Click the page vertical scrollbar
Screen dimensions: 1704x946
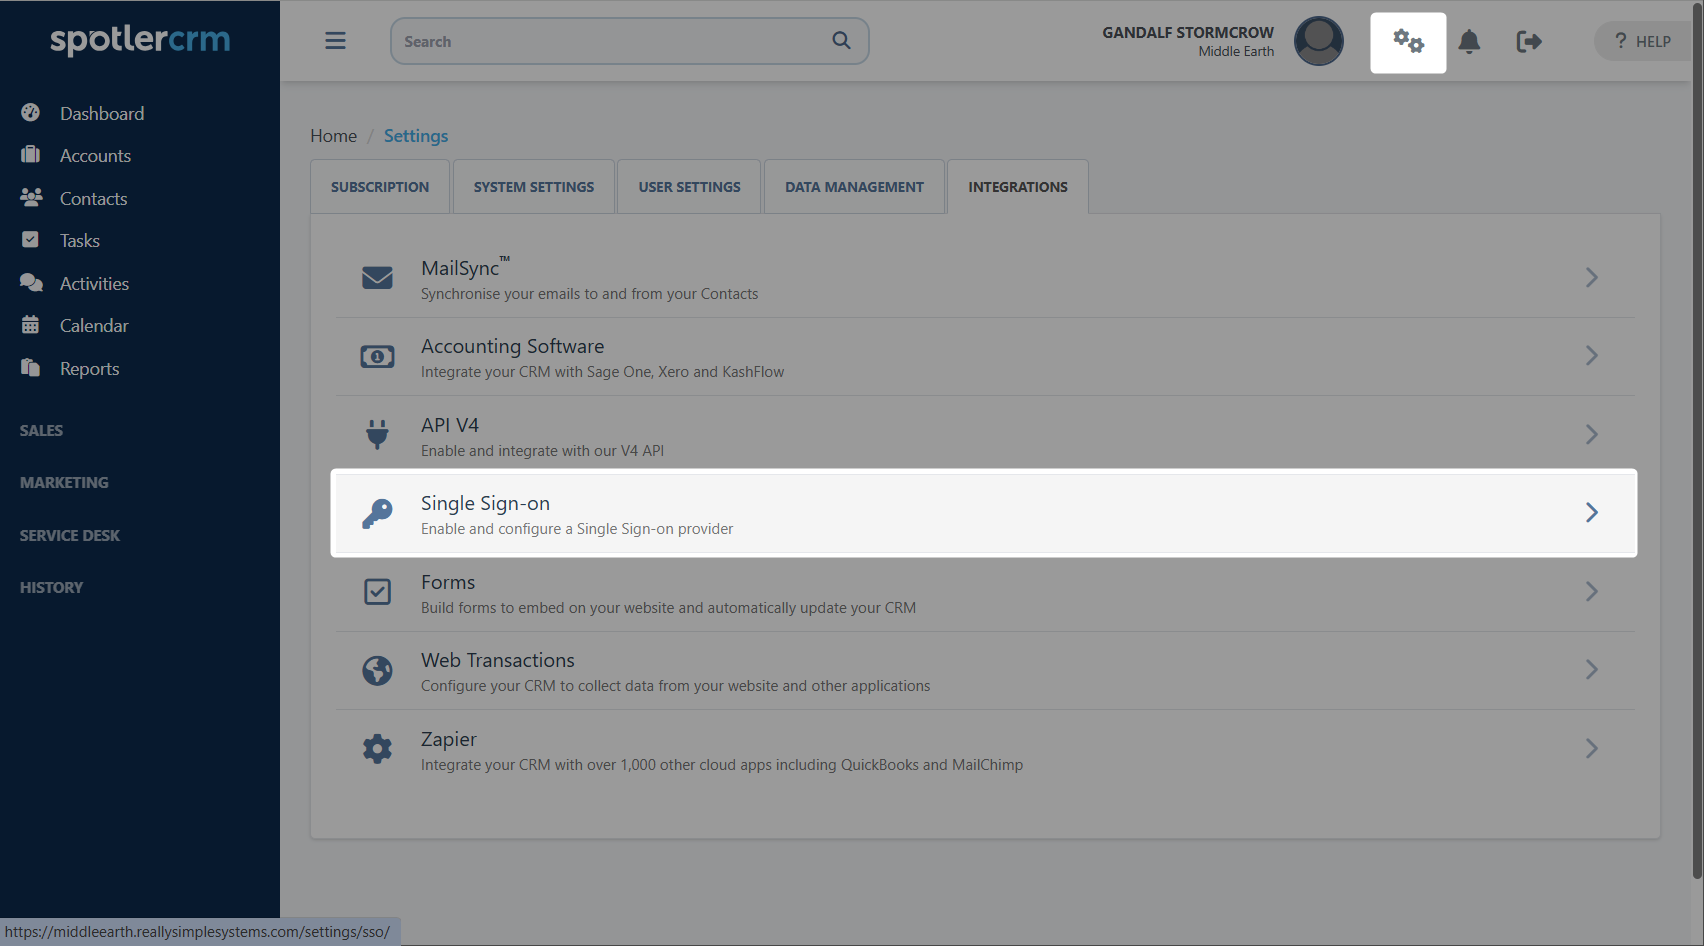[x=1697, y=440]
